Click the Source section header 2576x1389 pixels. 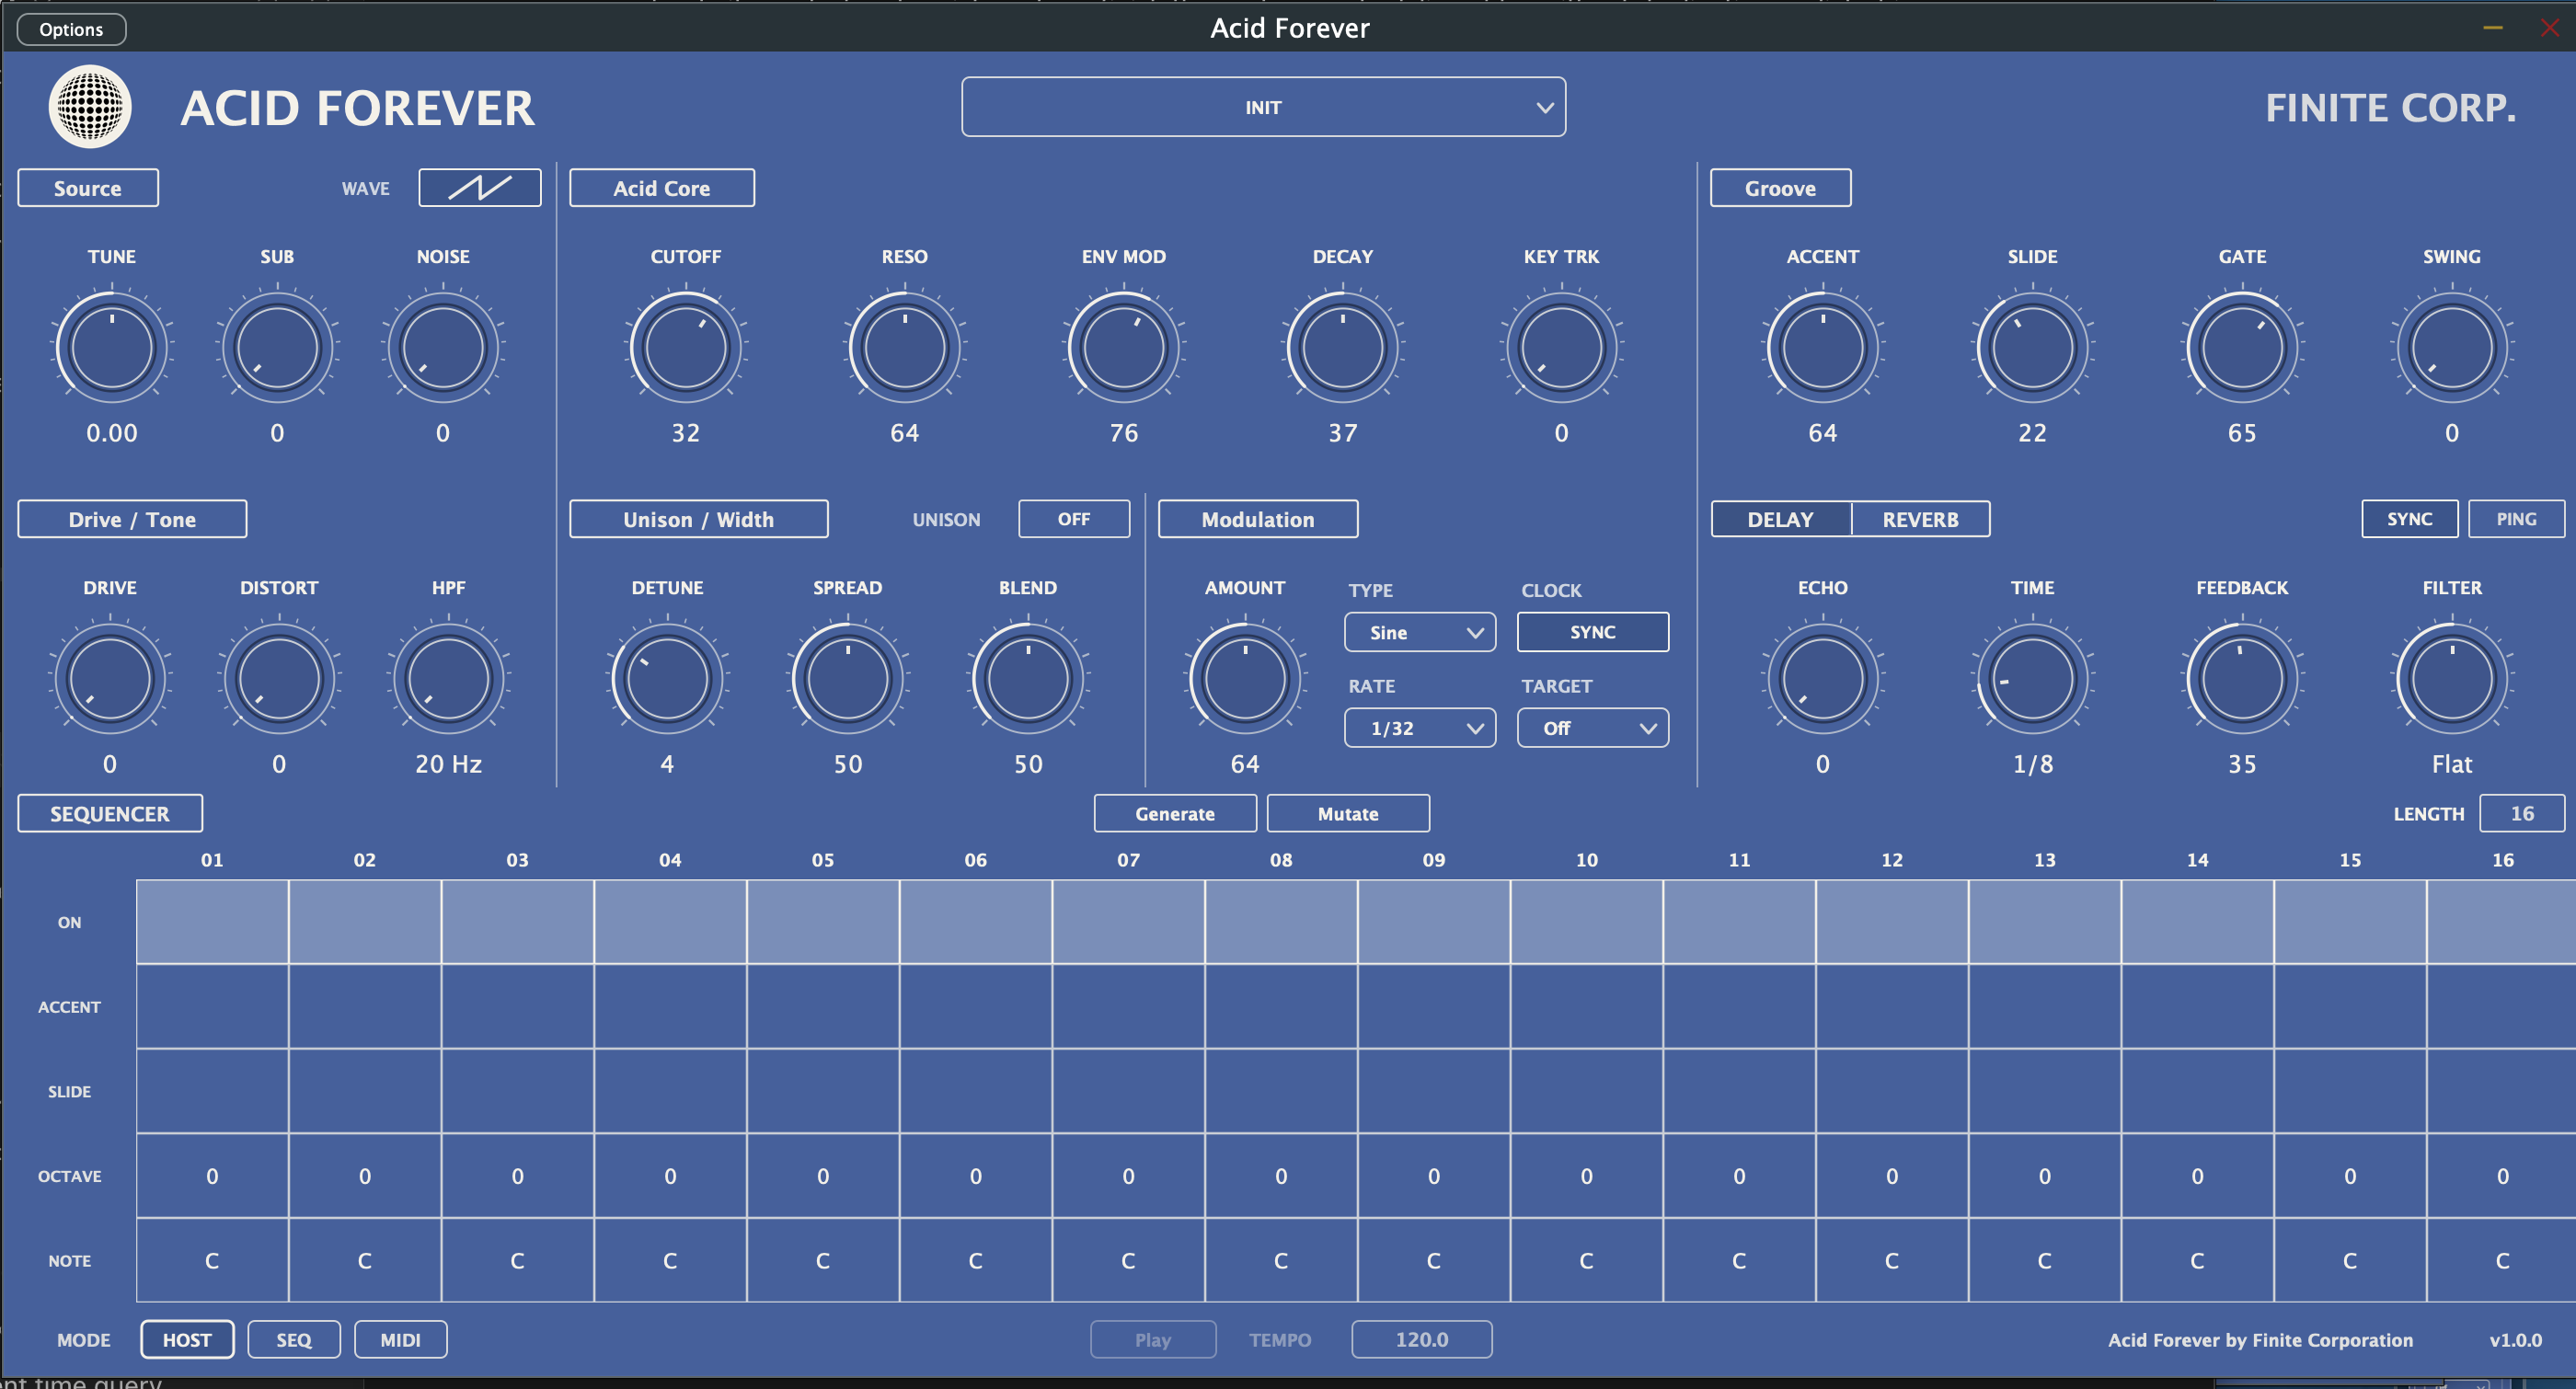(x=88, y=188)
